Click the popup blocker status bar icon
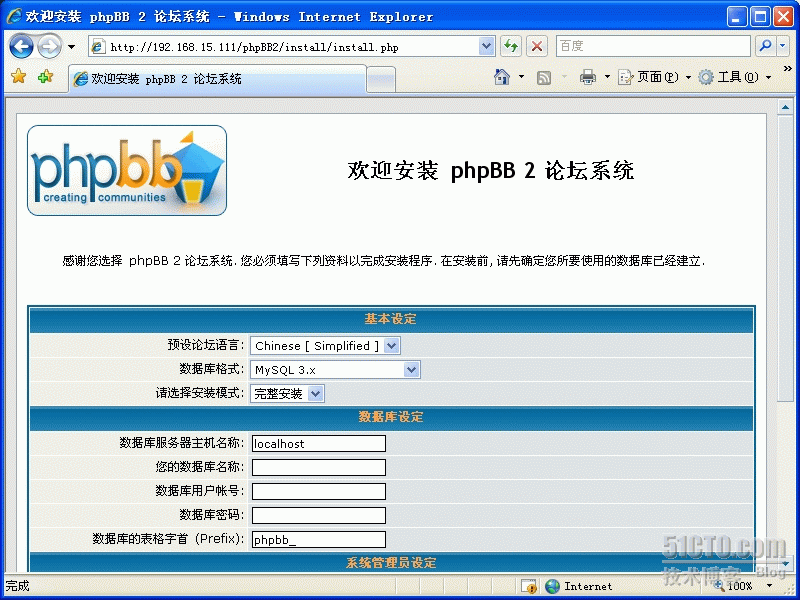 [x=529, y=586]
